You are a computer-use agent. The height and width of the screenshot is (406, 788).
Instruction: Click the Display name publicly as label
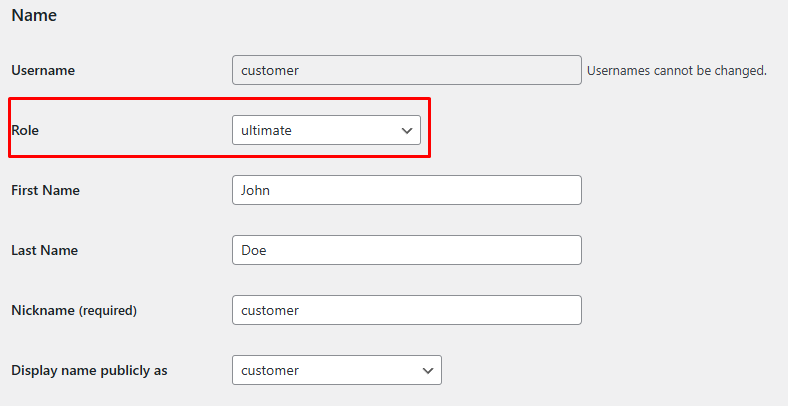coord(89,370)
